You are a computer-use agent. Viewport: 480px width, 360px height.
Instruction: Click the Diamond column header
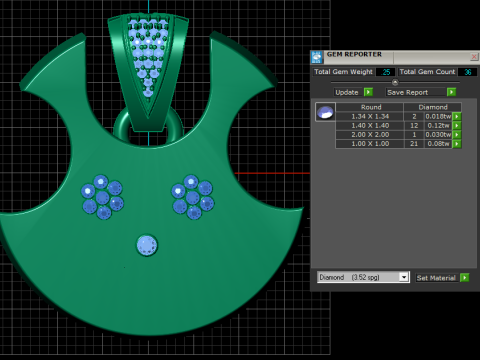[433, 107]
